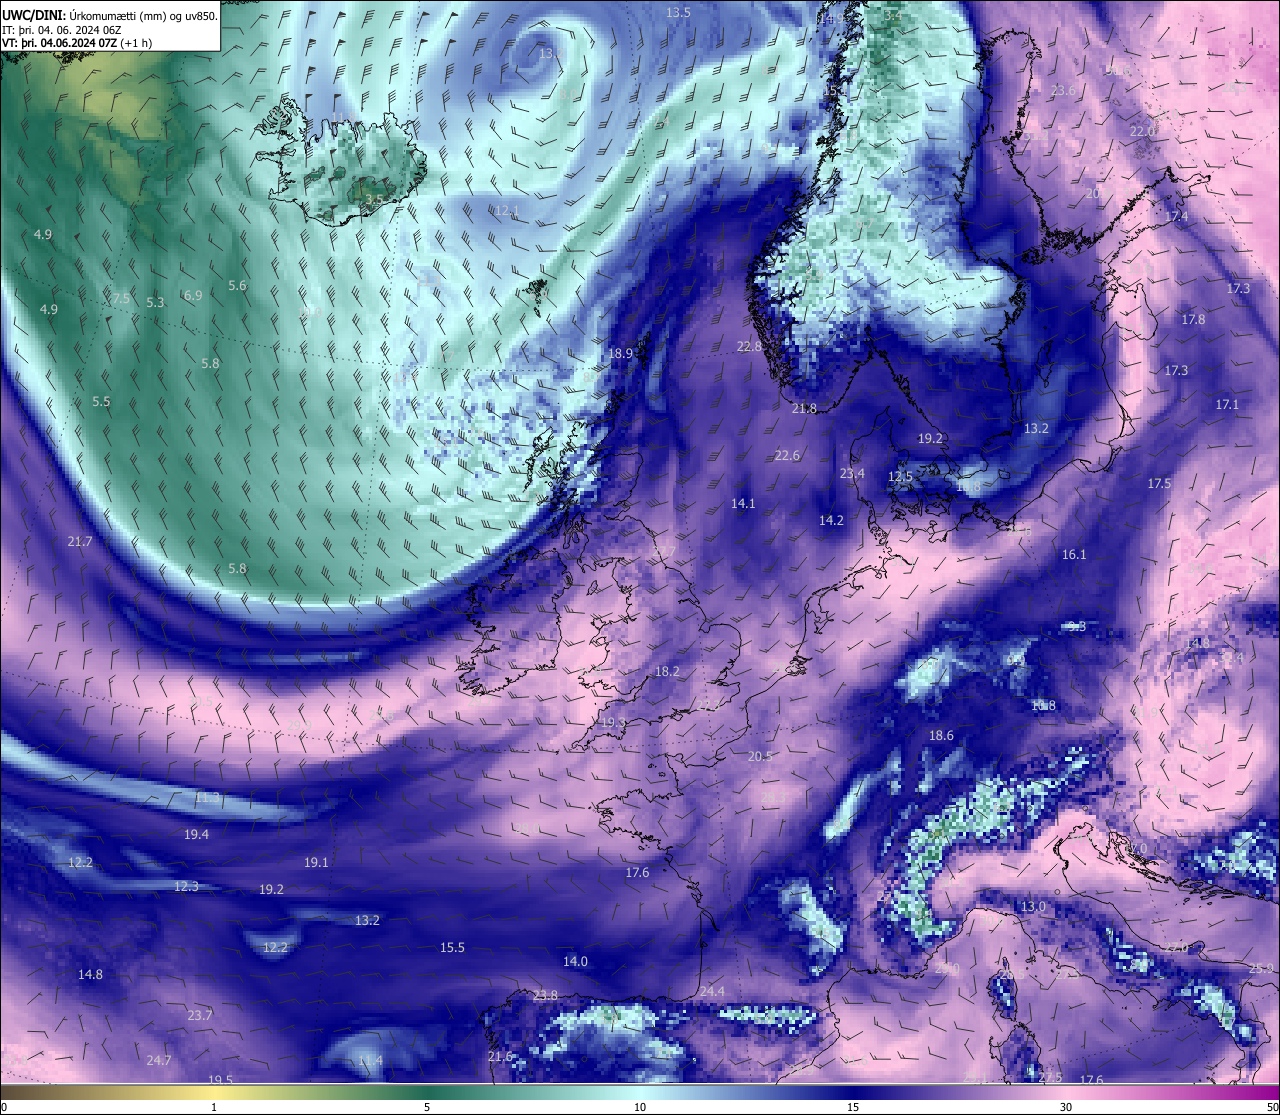Viewport: 1280px width, 1115px height.
Task: Click the 19.3 value over southwest England
Action: (x=613, y=722)
